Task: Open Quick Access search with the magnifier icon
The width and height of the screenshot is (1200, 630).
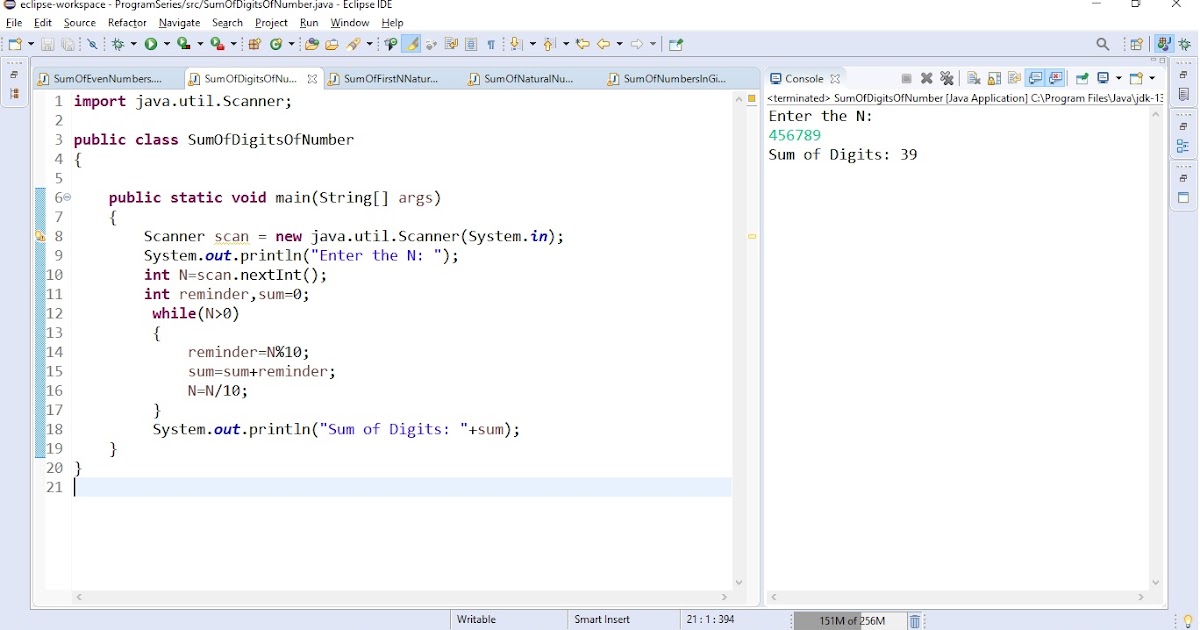Action: (1102, 44)
